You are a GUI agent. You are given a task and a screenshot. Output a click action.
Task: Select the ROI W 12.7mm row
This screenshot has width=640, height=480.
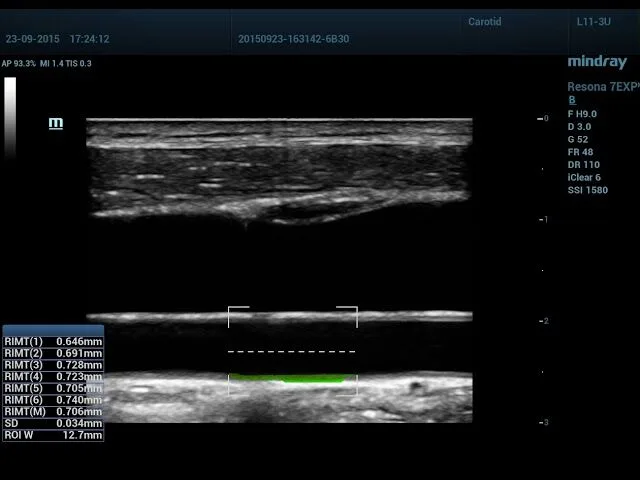tap(53, 435)
